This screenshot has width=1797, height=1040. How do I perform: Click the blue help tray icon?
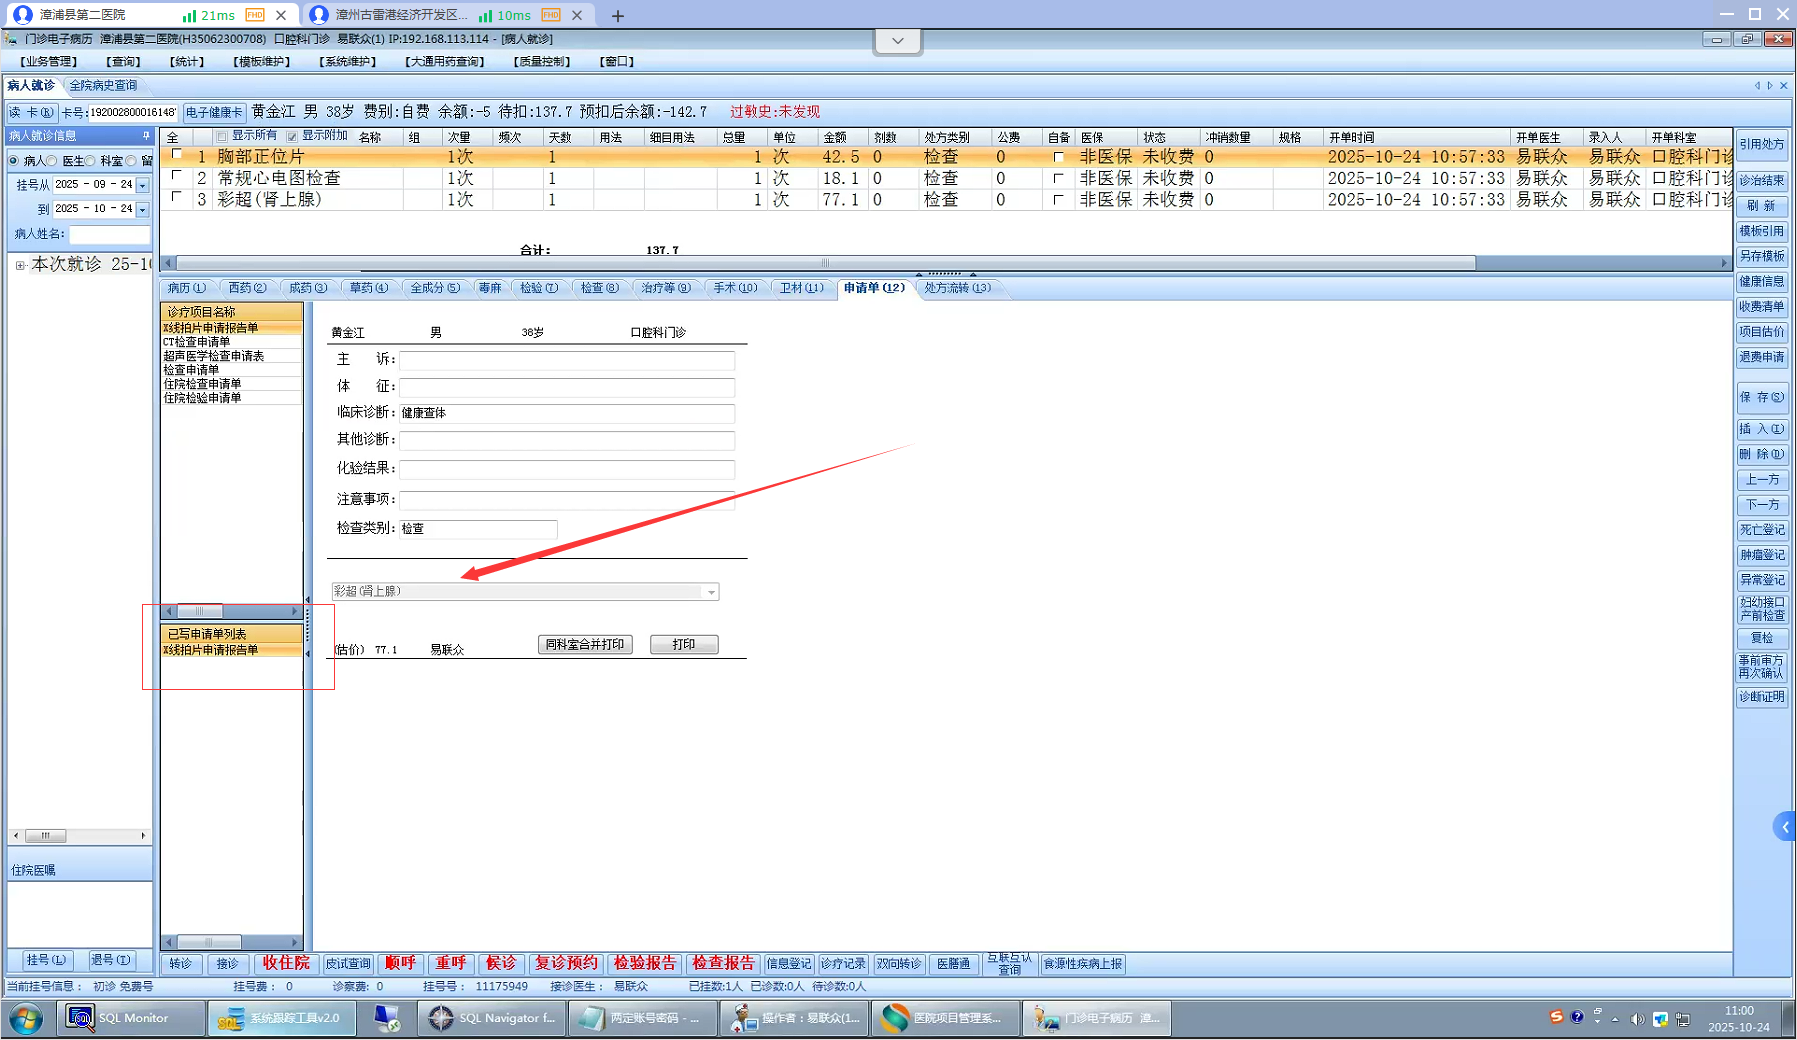point(1577,1017)
